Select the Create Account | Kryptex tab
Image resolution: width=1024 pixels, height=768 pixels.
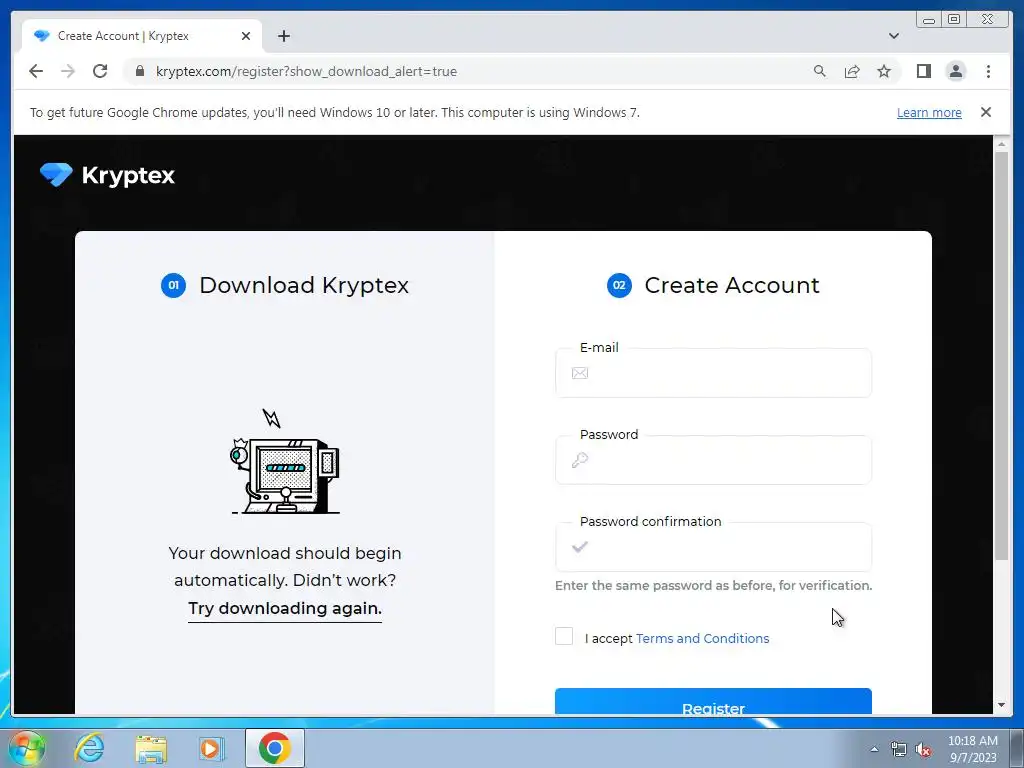click(142, 36)
